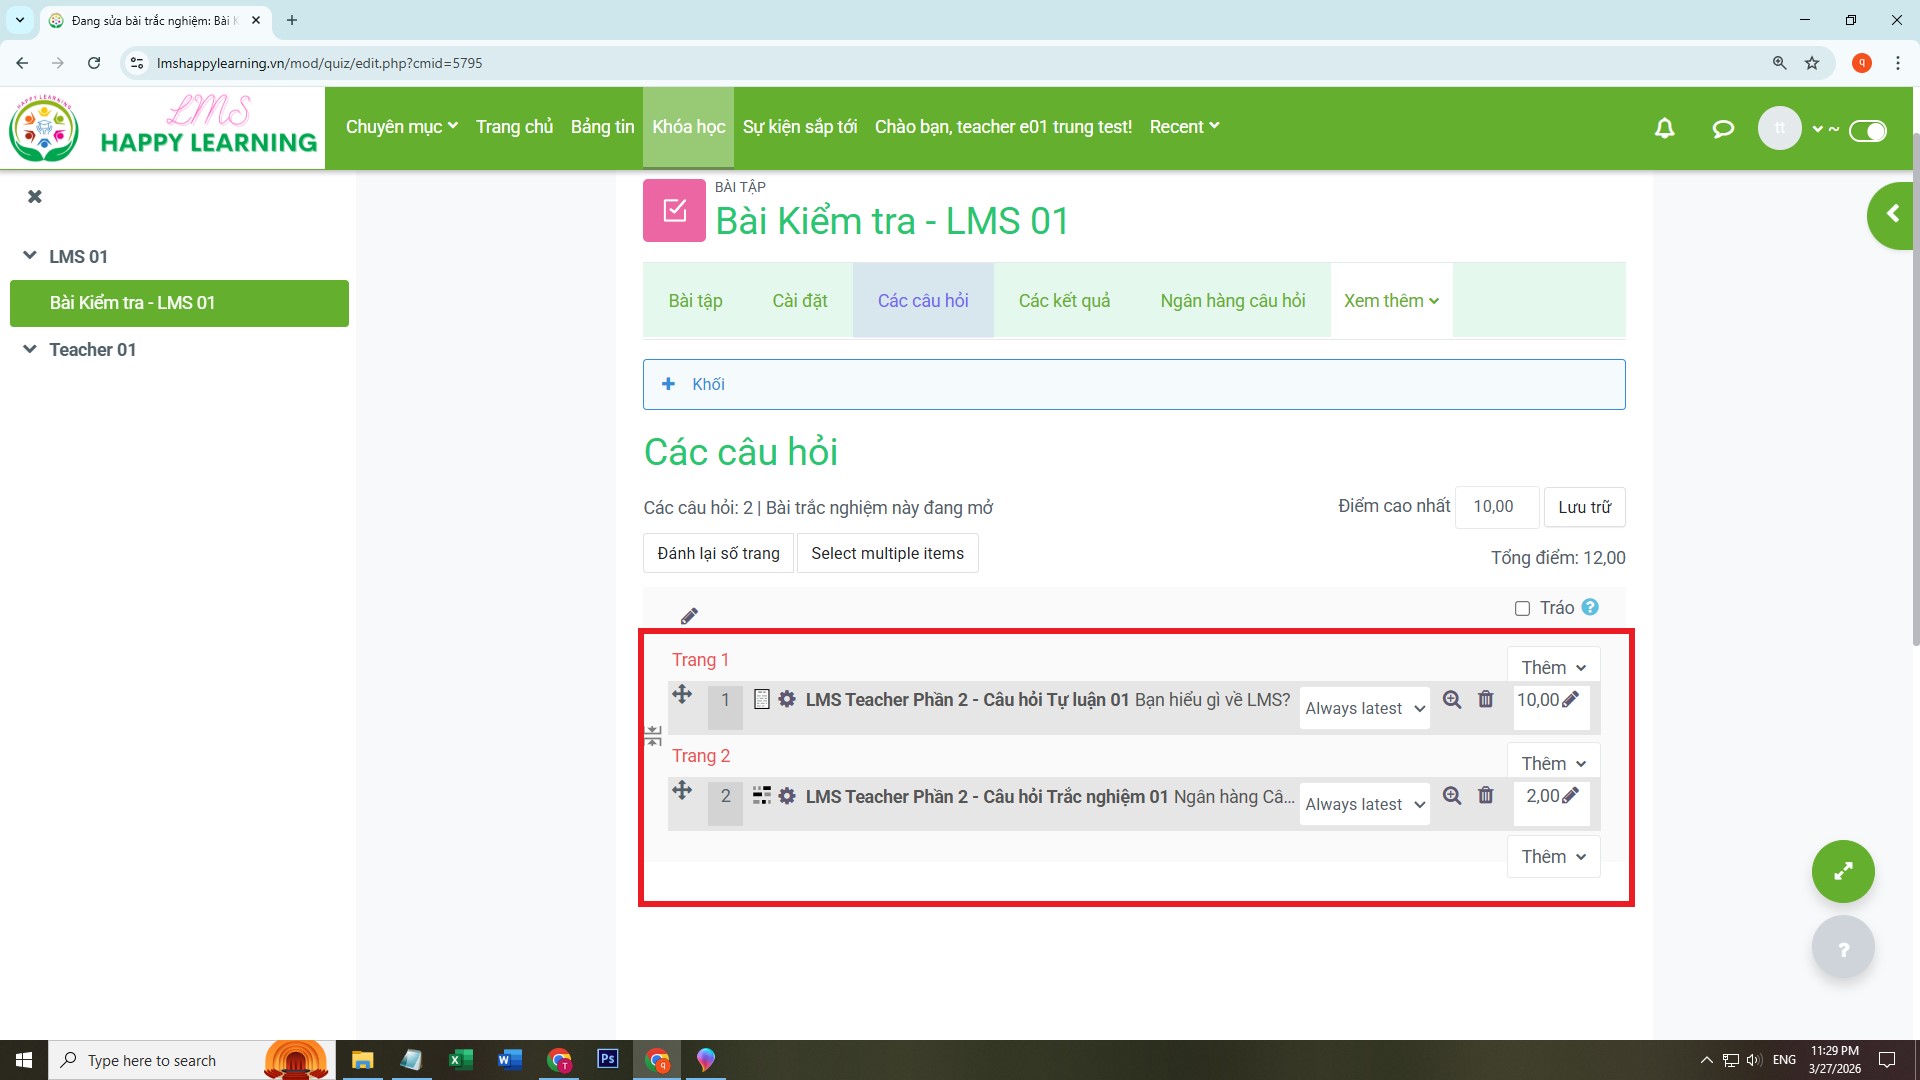Collapse LMS 01 section in sidebar
The height and width of the screenshot is (1080, 1920).
[x=30, y=256]
